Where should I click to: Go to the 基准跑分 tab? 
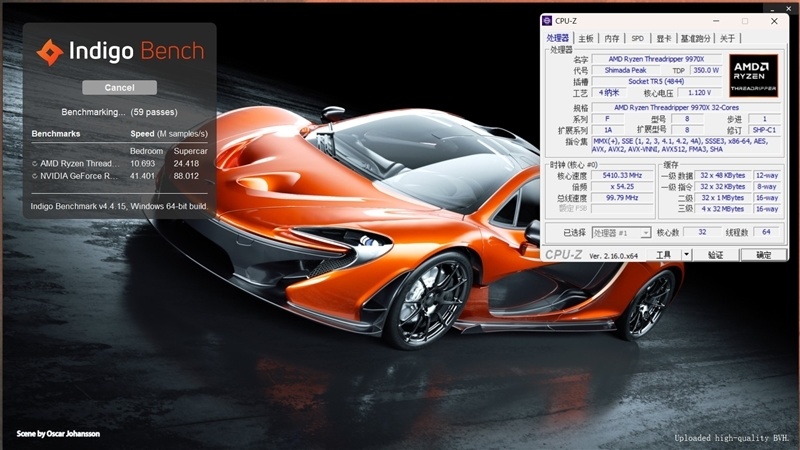[696, 38]
